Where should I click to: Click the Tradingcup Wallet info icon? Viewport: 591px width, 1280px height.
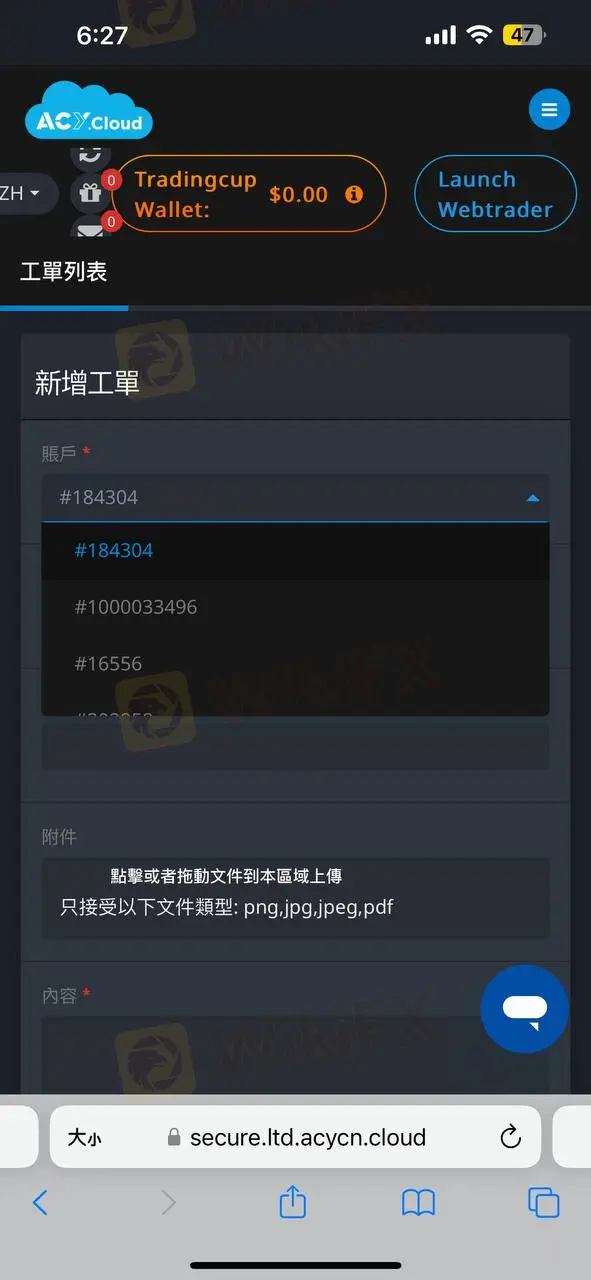(354, 194)
